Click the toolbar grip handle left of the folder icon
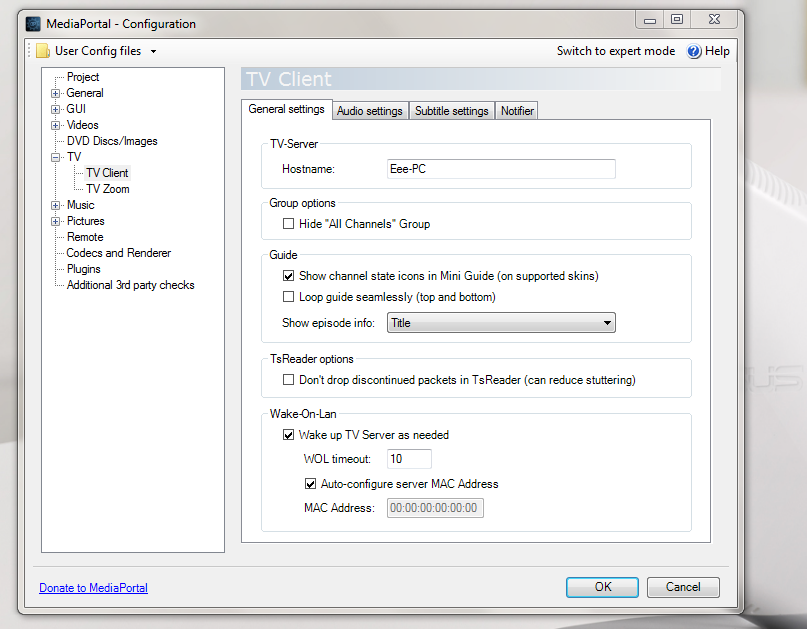 (29, 51)
